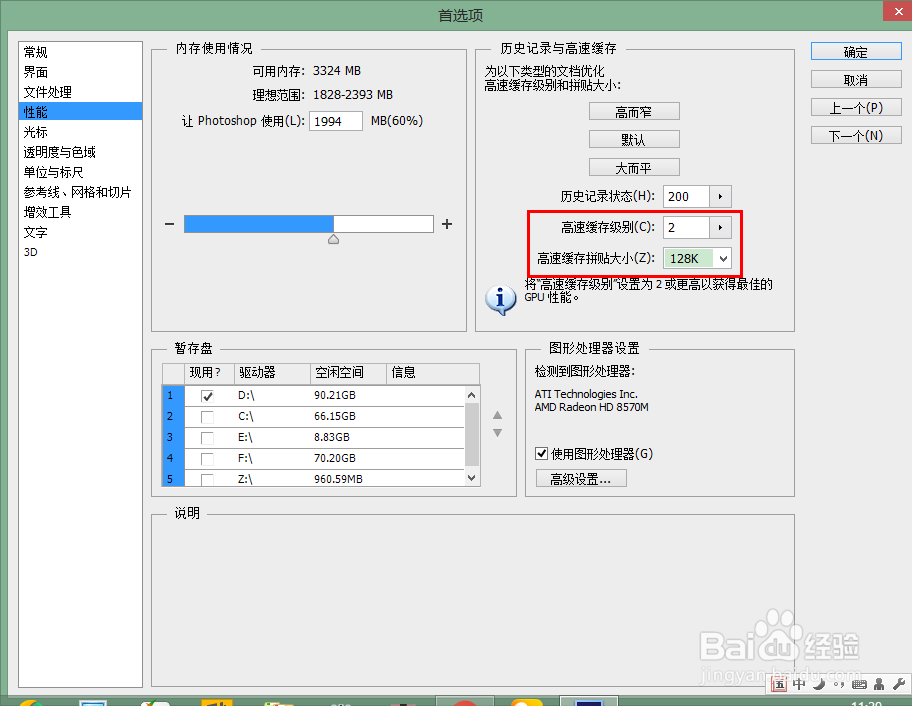Choose the 默认 cache preset
The width and height of the screenshot is (912, 706).
(634, 140)
